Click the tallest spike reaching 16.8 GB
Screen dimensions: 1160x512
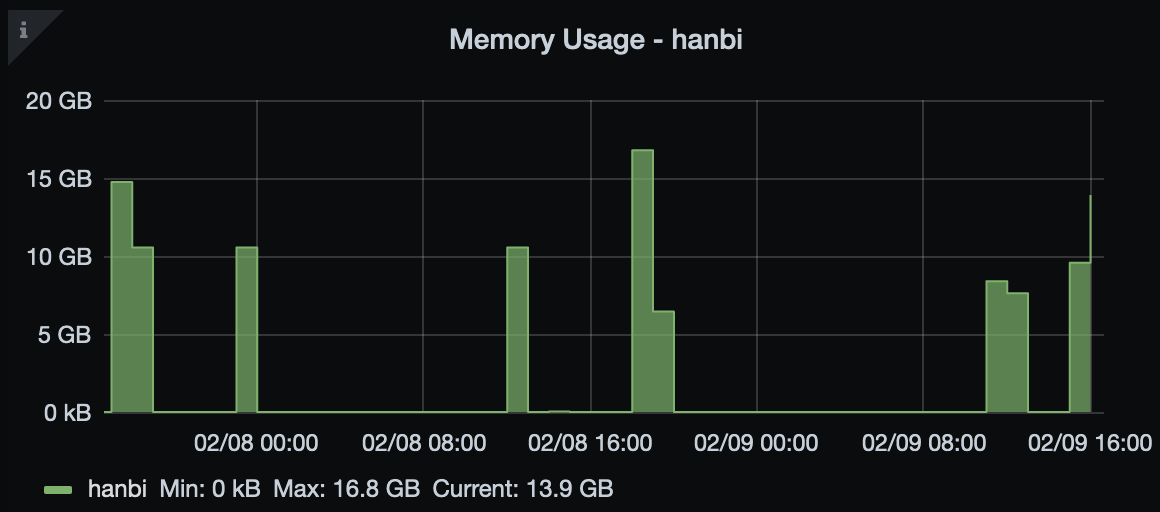coord(642,280)
